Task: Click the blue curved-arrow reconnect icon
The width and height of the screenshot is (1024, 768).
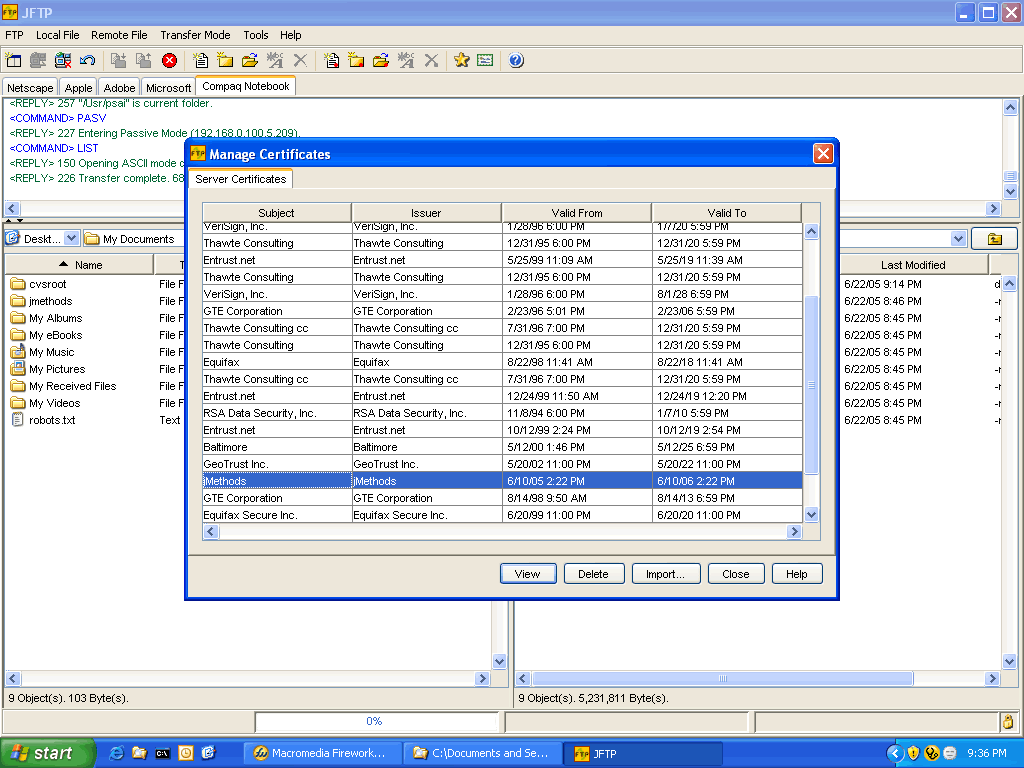Action: (88, 61)
